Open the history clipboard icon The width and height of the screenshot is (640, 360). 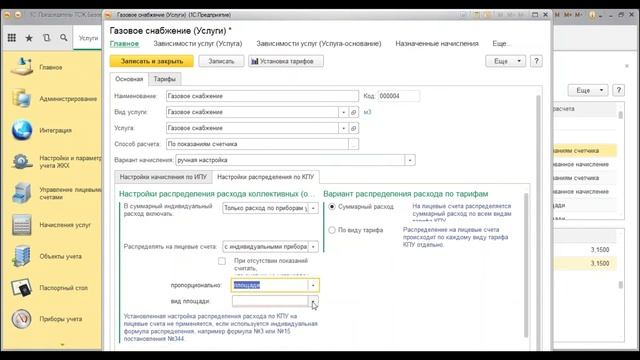[x=47, y=38]
